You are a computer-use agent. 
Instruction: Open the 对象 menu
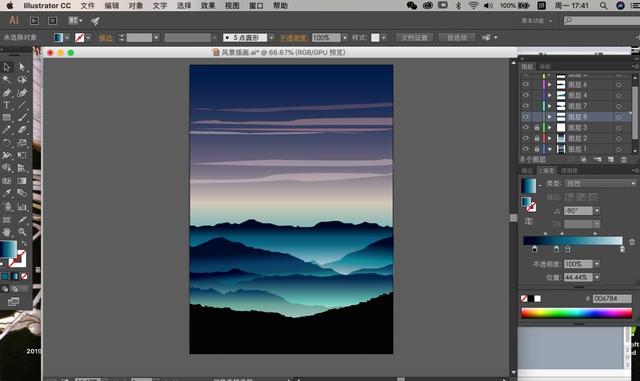136,6
